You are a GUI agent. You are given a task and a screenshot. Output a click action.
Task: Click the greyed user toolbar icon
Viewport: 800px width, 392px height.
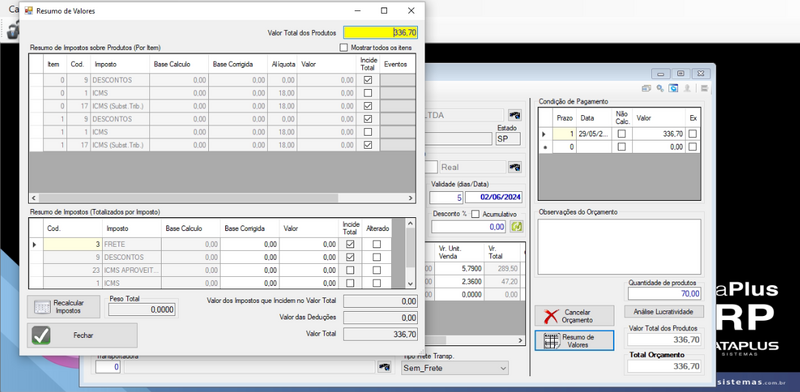pos(687,88)
